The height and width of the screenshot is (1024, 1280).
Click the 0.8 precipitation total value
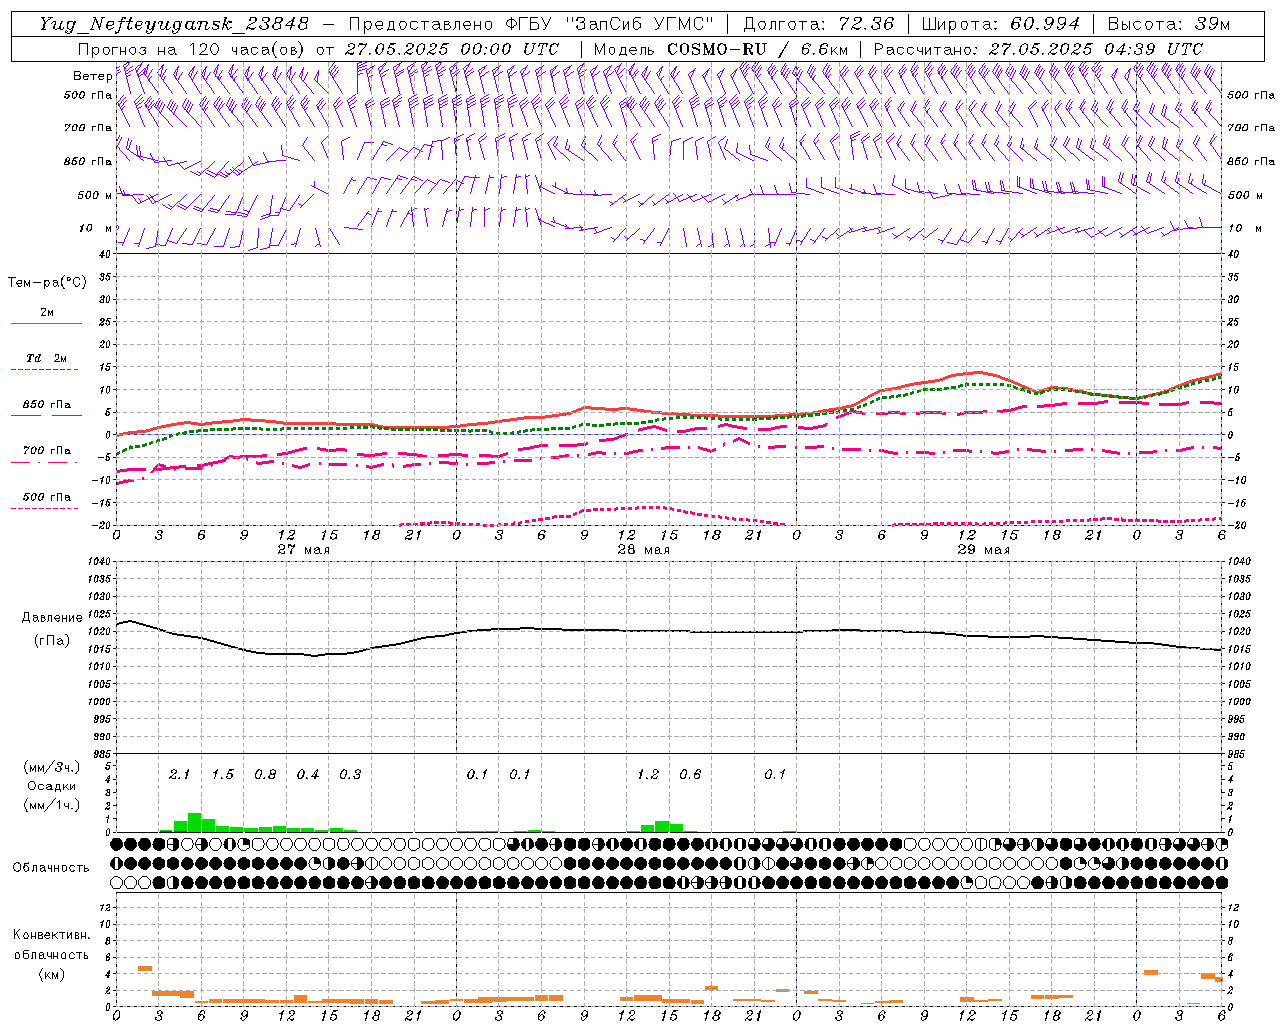[x=265, y=775]
